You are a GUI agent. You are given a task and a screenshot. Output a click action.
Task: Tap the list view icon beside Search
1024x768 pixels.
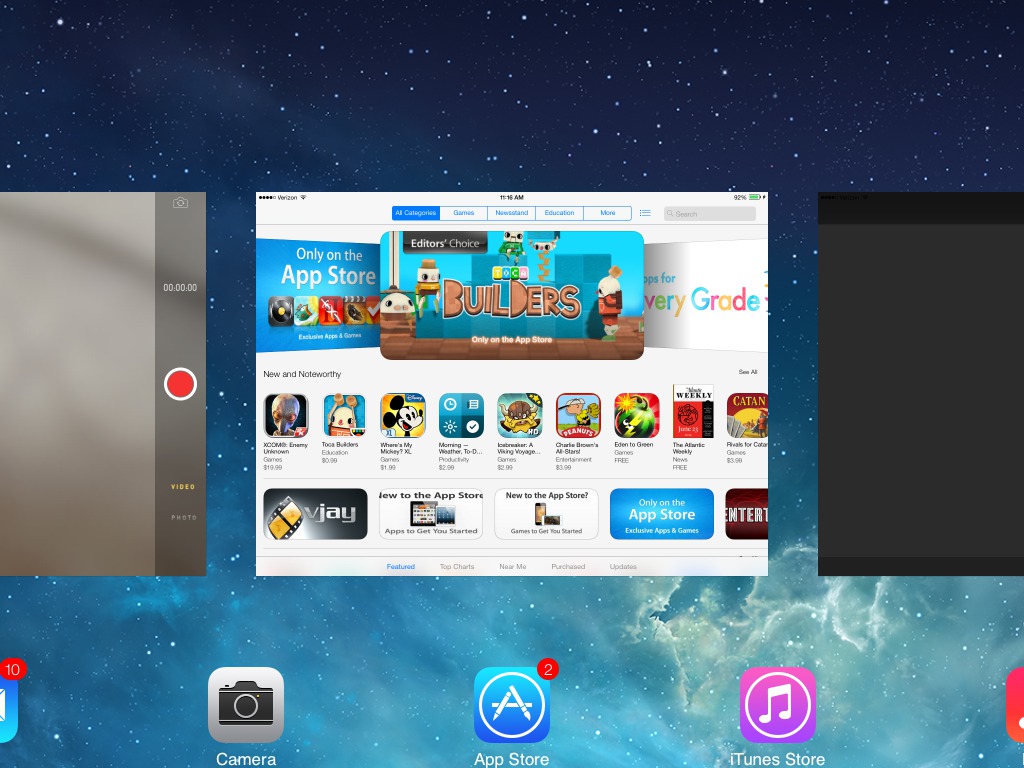[645, 213]
